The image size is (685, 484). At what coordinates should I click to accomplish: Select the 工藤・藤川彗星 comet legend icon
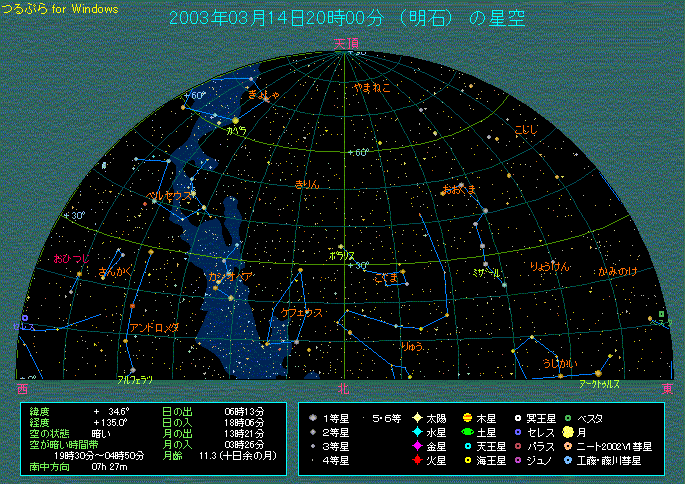(567, 462)
